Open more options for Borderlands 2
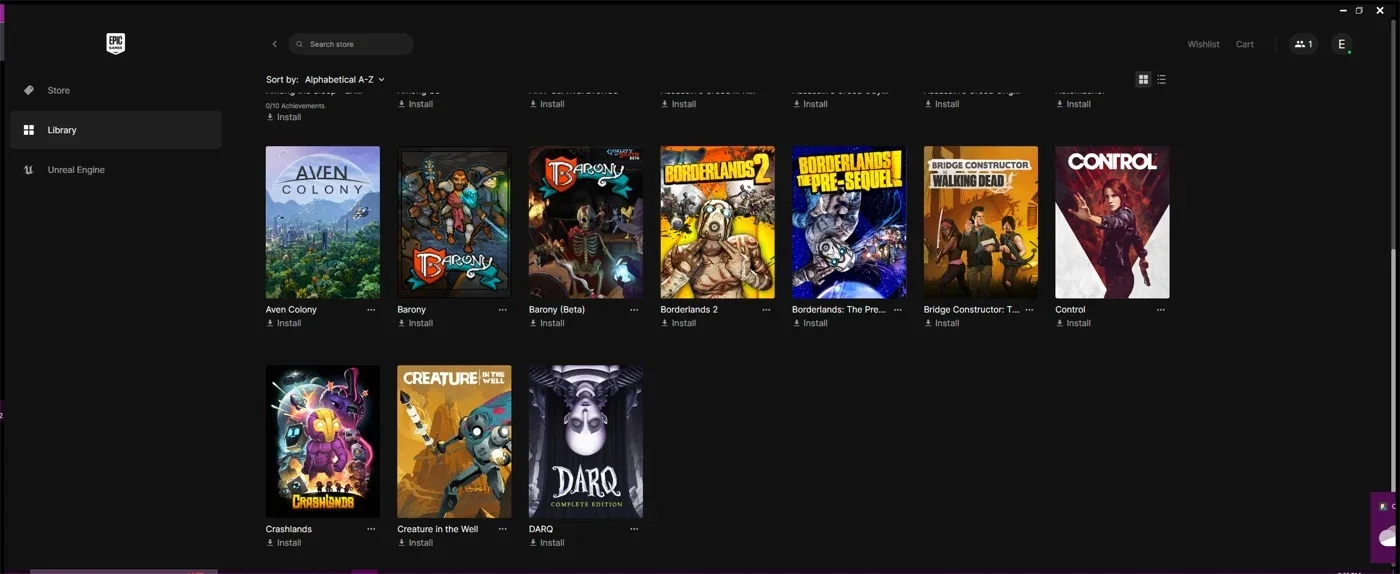The image size is (1400, 574). click(766, 310)
